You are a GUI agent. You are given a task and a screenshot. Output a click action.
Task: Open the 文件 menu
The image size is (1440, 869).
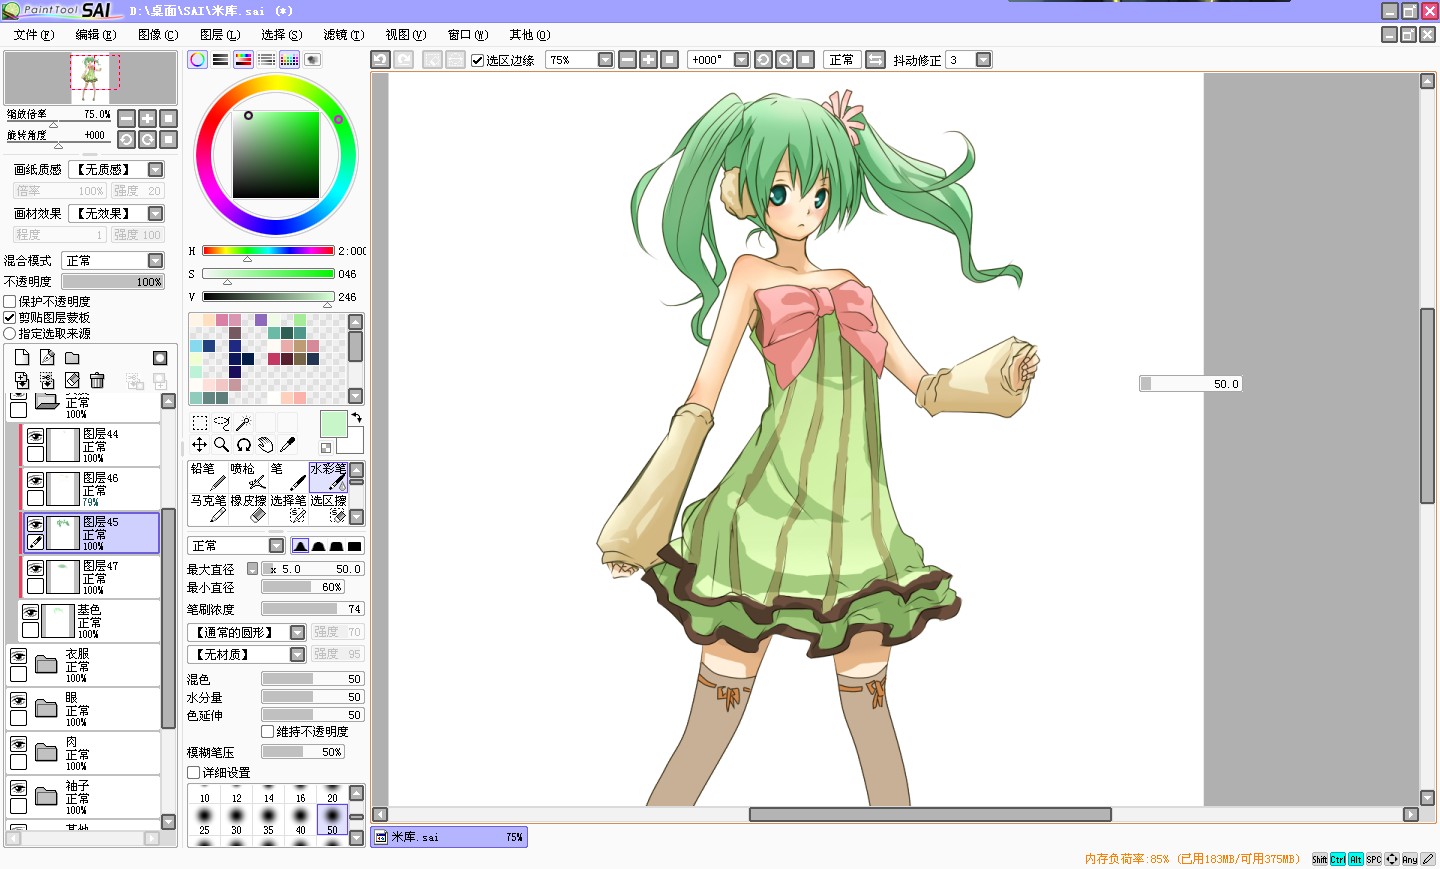tap(34, 35)
